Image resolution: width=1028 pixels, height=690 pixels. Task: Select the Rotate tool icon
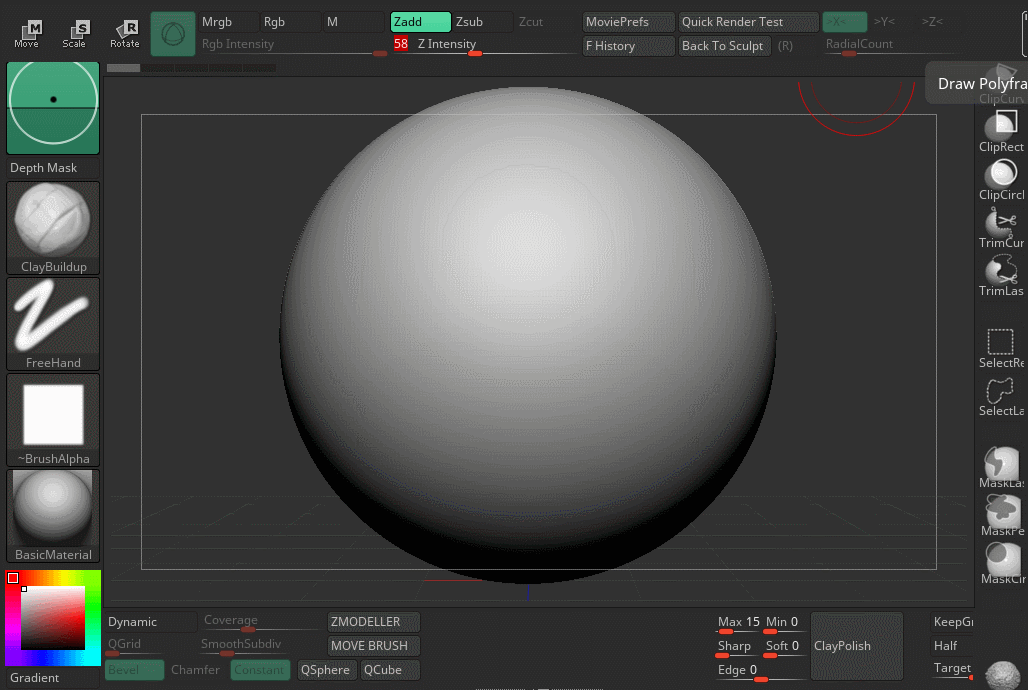pos(125,33)
